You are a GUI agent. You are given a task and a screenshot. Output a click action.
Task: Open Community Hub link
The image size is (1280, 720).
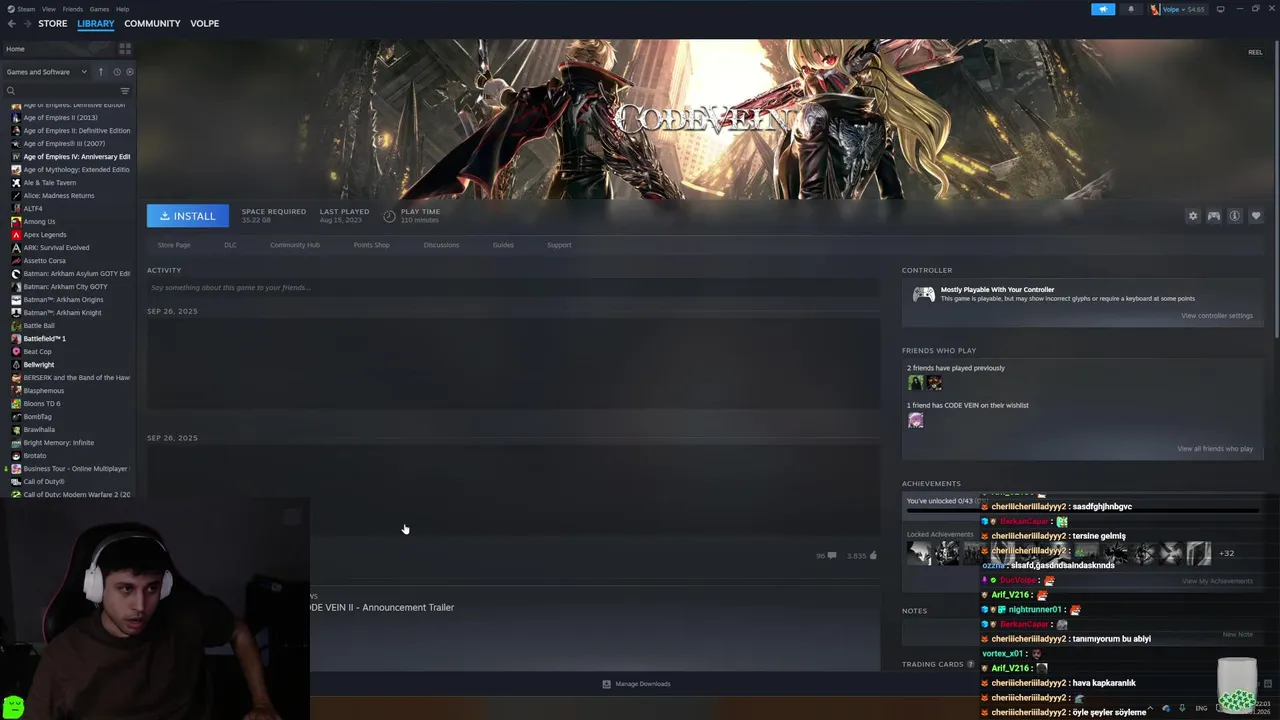[x=295, y=245]
